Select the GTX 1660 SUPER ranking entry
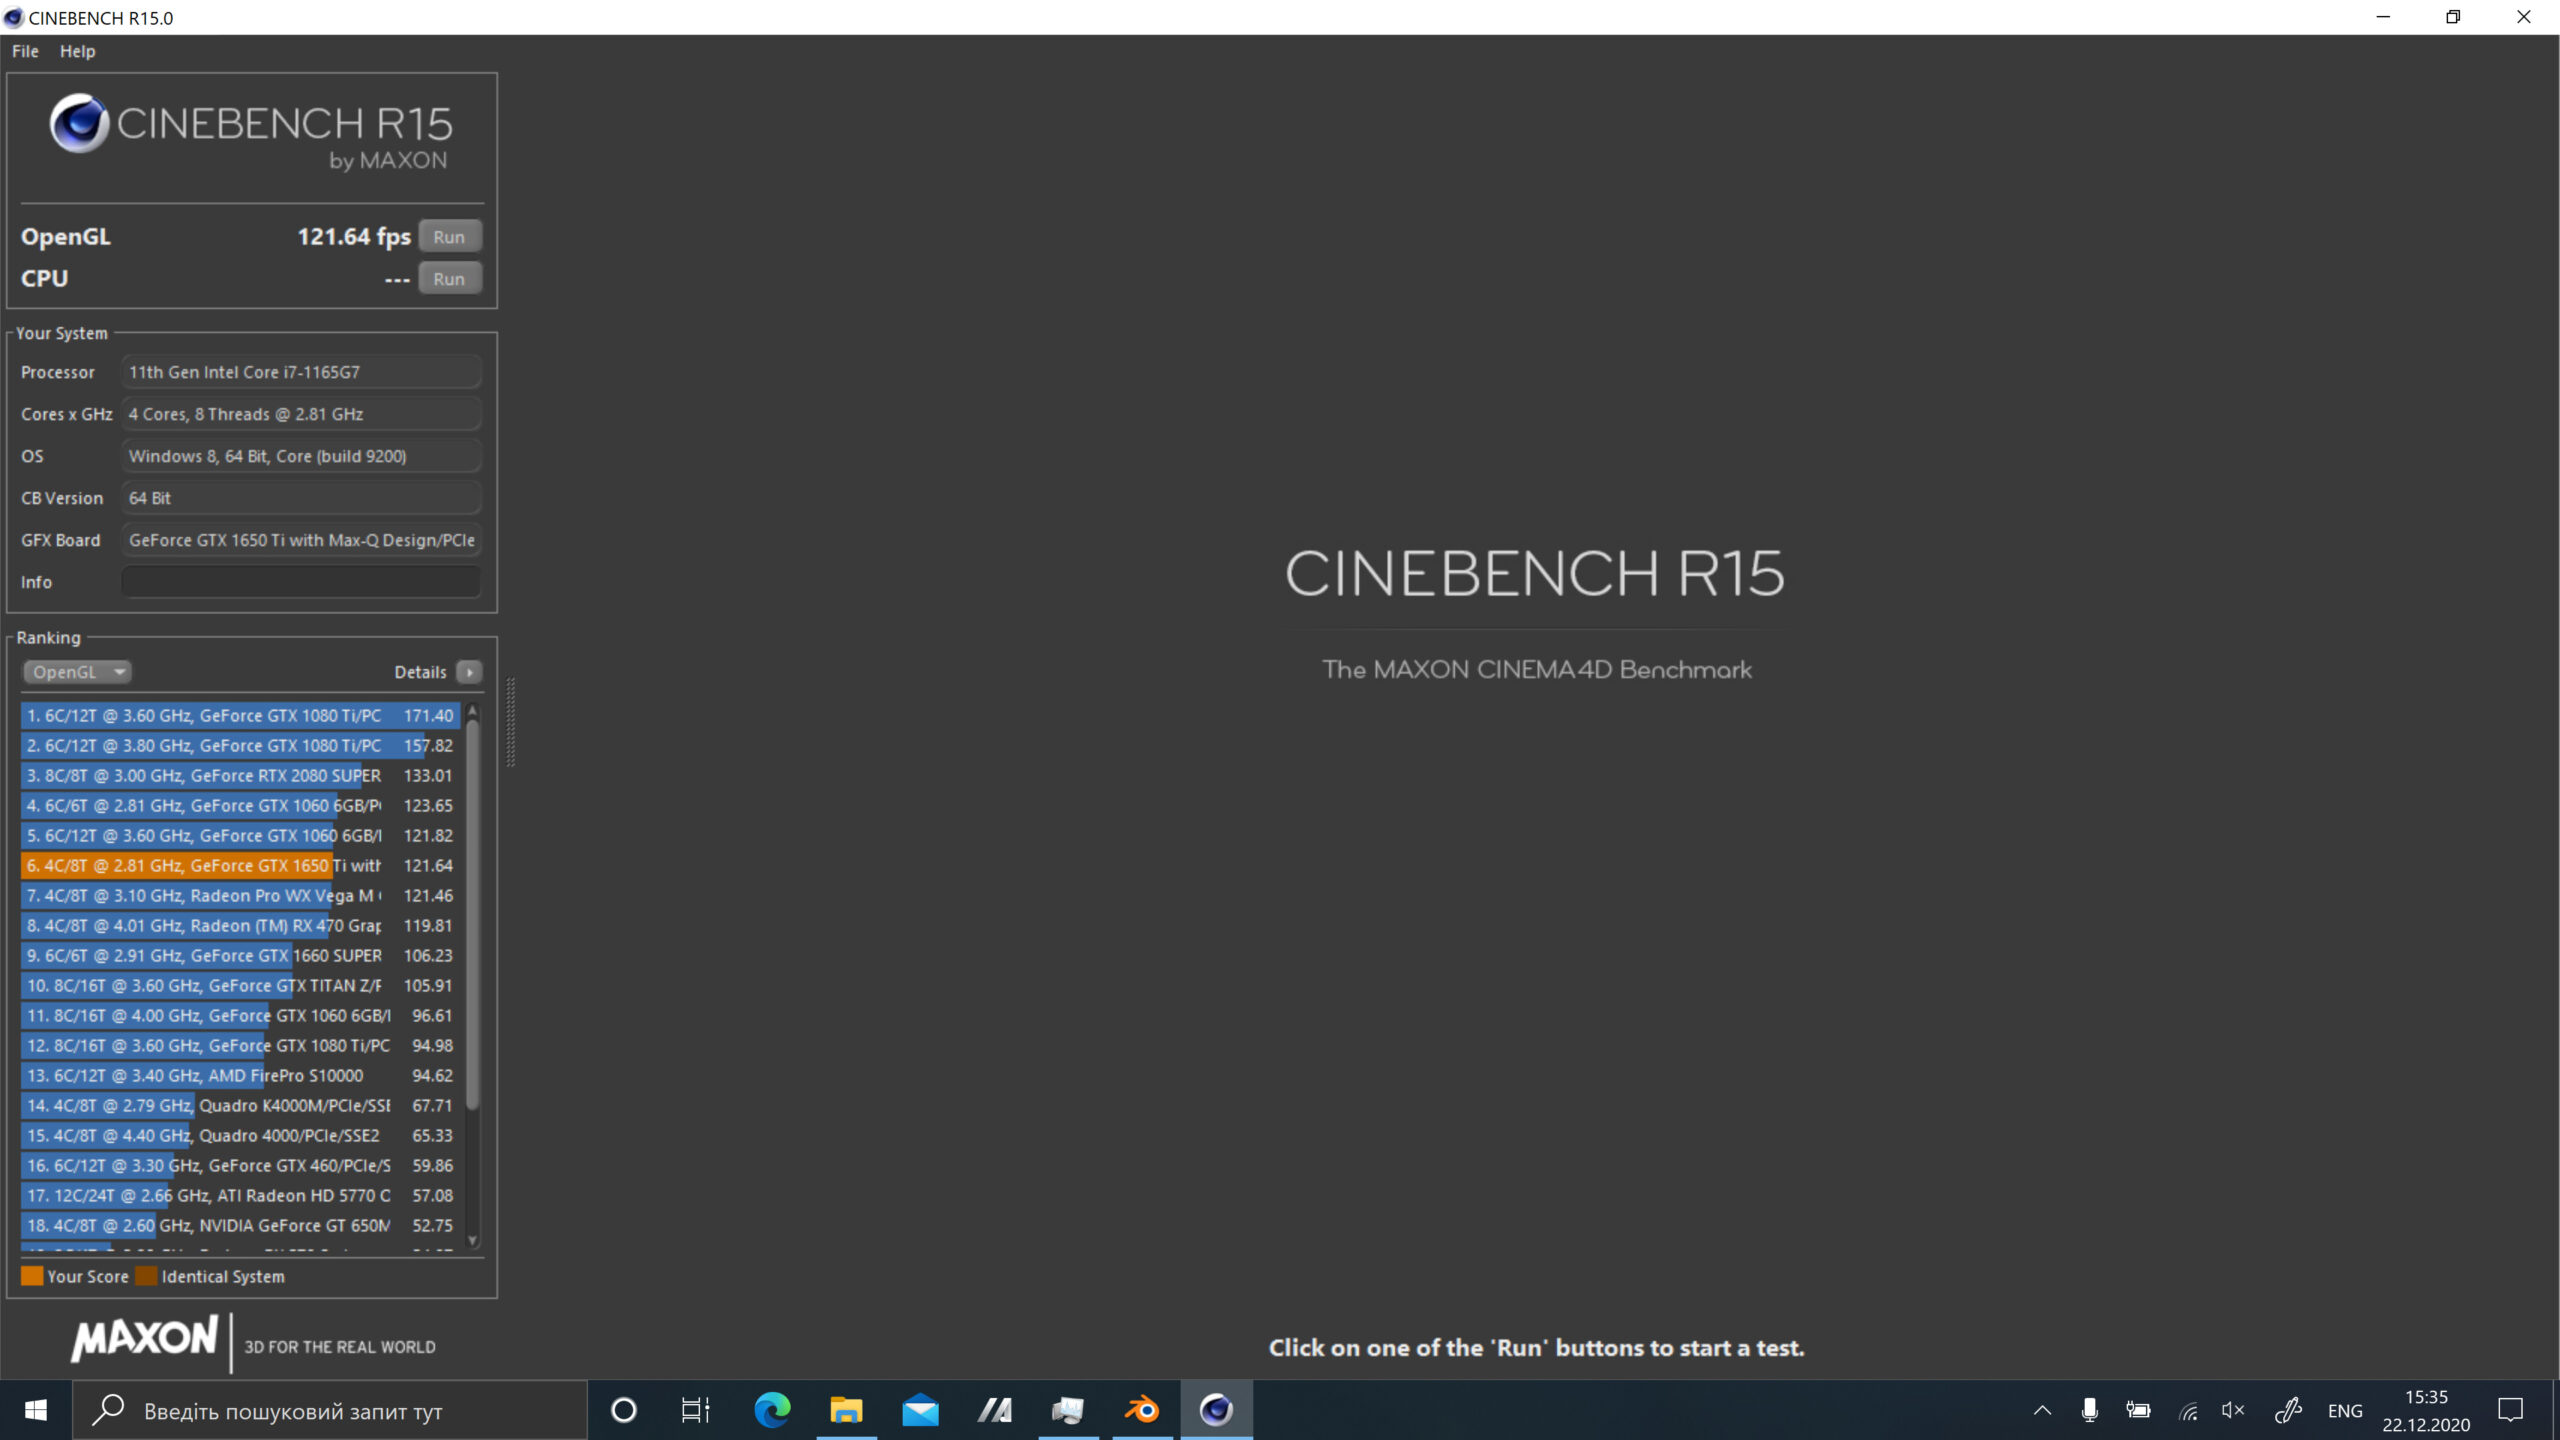This screenshot has height=1440, width=2560. pos(240,956)
